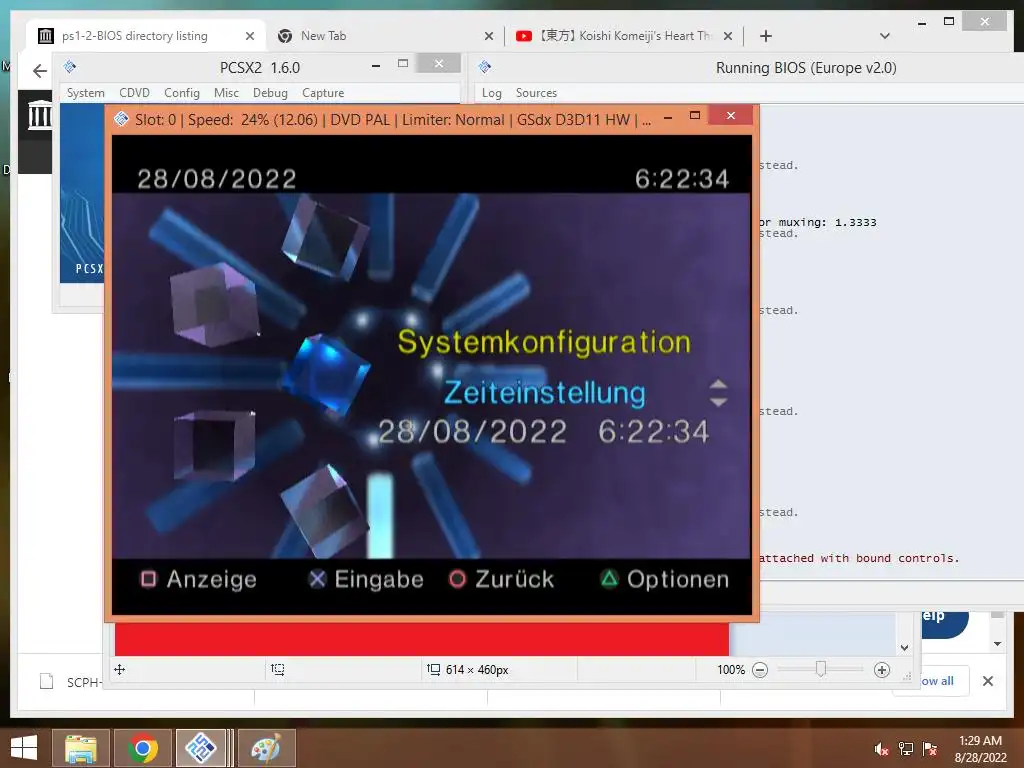Click the triangle Optionen button icon
The height and width of the screenshot is (768, 1024).
click(609, 579)
